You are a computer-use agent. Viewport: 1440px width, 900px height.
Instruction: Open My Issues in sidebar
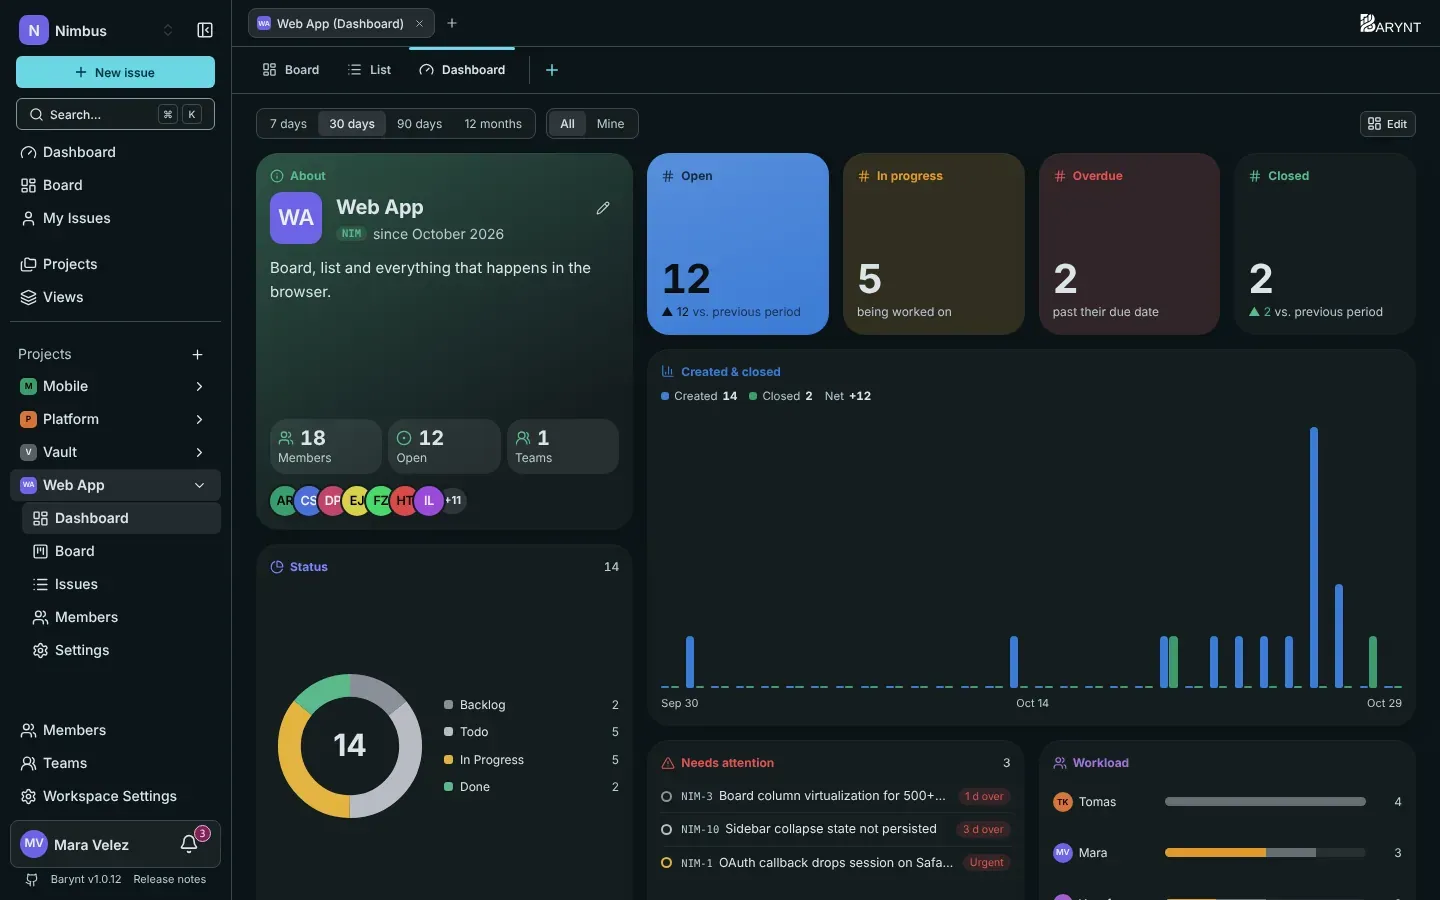pyautogui.click(x=115, y=218)
